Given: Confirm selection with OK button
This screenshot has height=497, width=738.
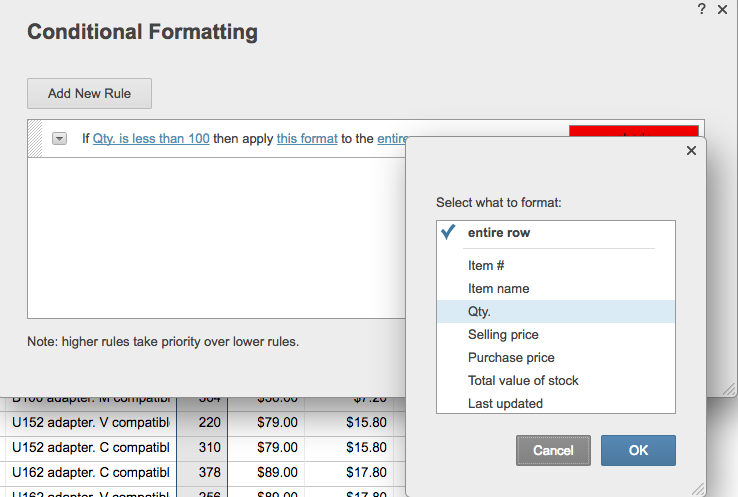Looking at the screenshot, I should [x=638, y=451].
